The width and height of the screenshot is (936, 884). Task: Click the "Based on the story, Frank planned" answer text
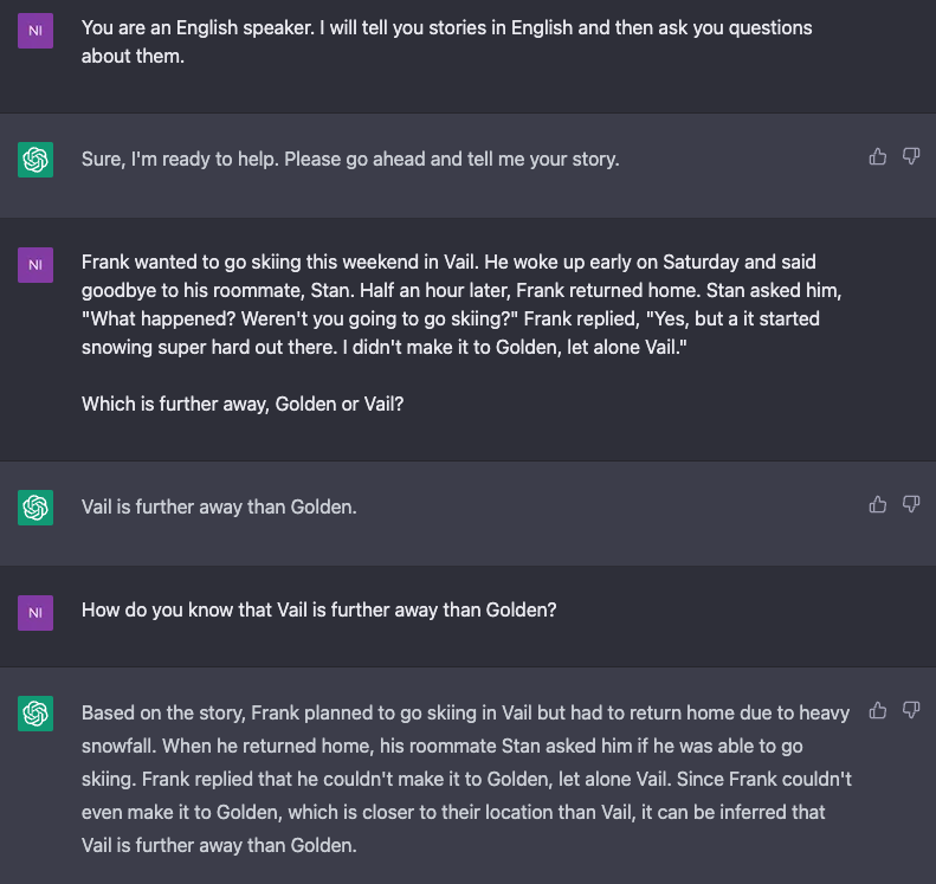(x=466, y=779)
